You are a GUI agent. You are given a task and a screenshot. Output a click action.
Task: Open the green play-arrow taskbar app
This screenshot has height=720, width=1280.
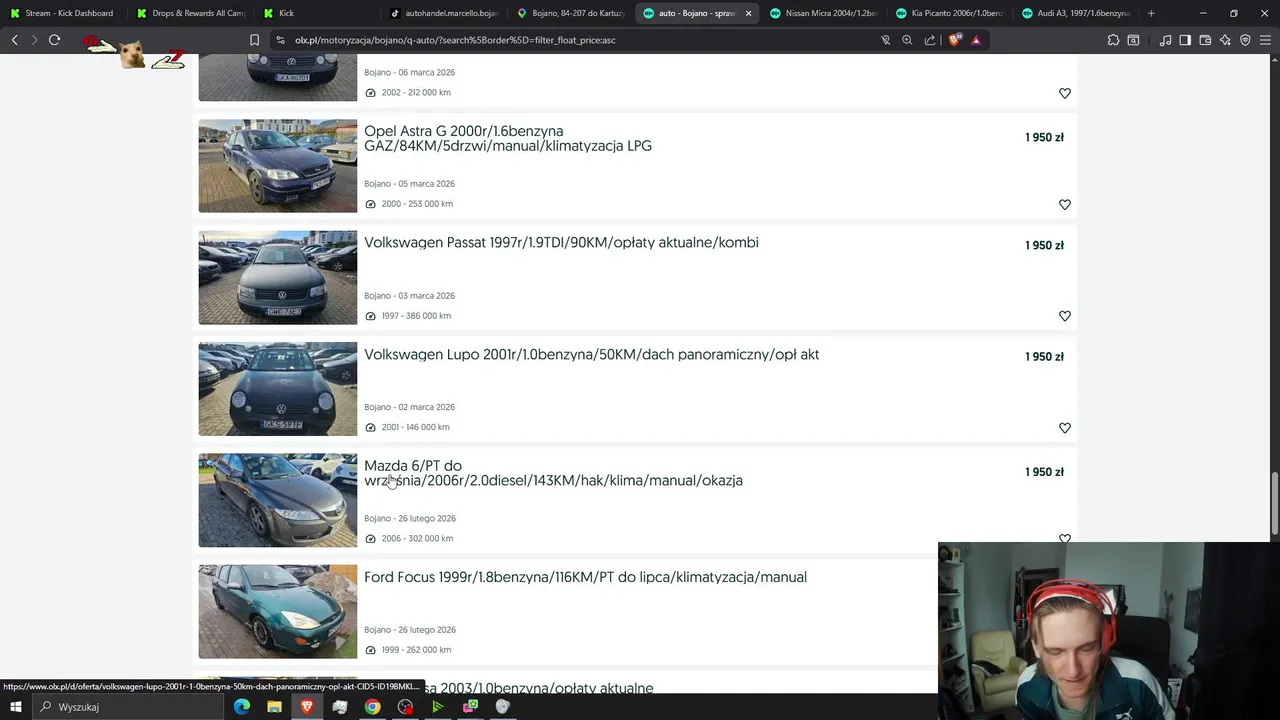pyautogui.click(x=437, y=707)
